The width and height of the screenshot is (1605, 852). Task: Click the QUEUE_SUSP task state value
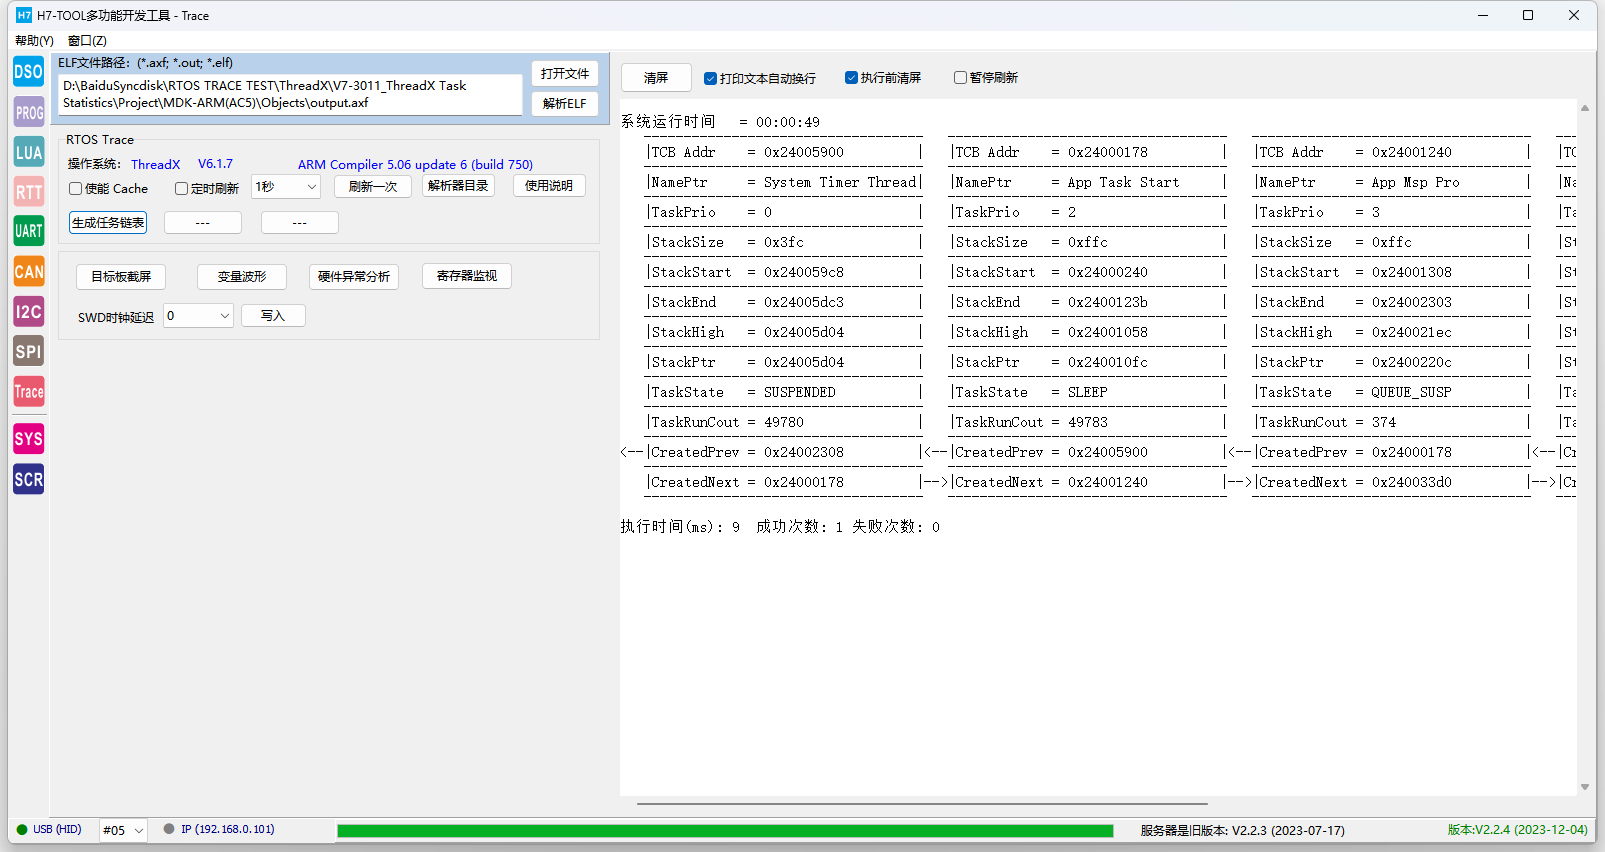1412,392
